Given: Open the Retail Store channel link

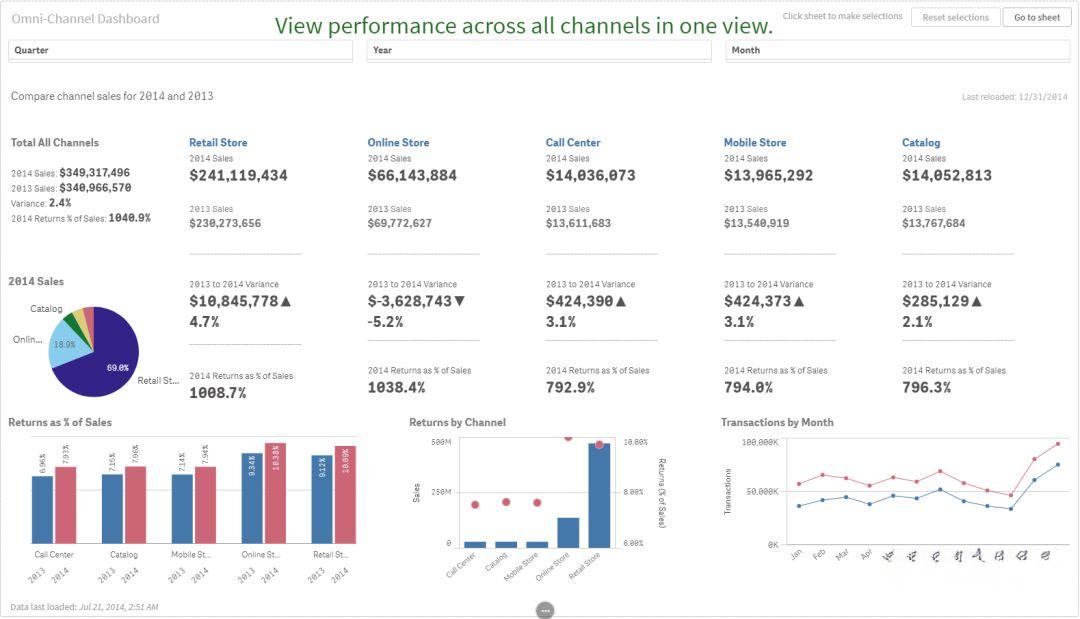Looking at the screenshot, I should point(218,143).
